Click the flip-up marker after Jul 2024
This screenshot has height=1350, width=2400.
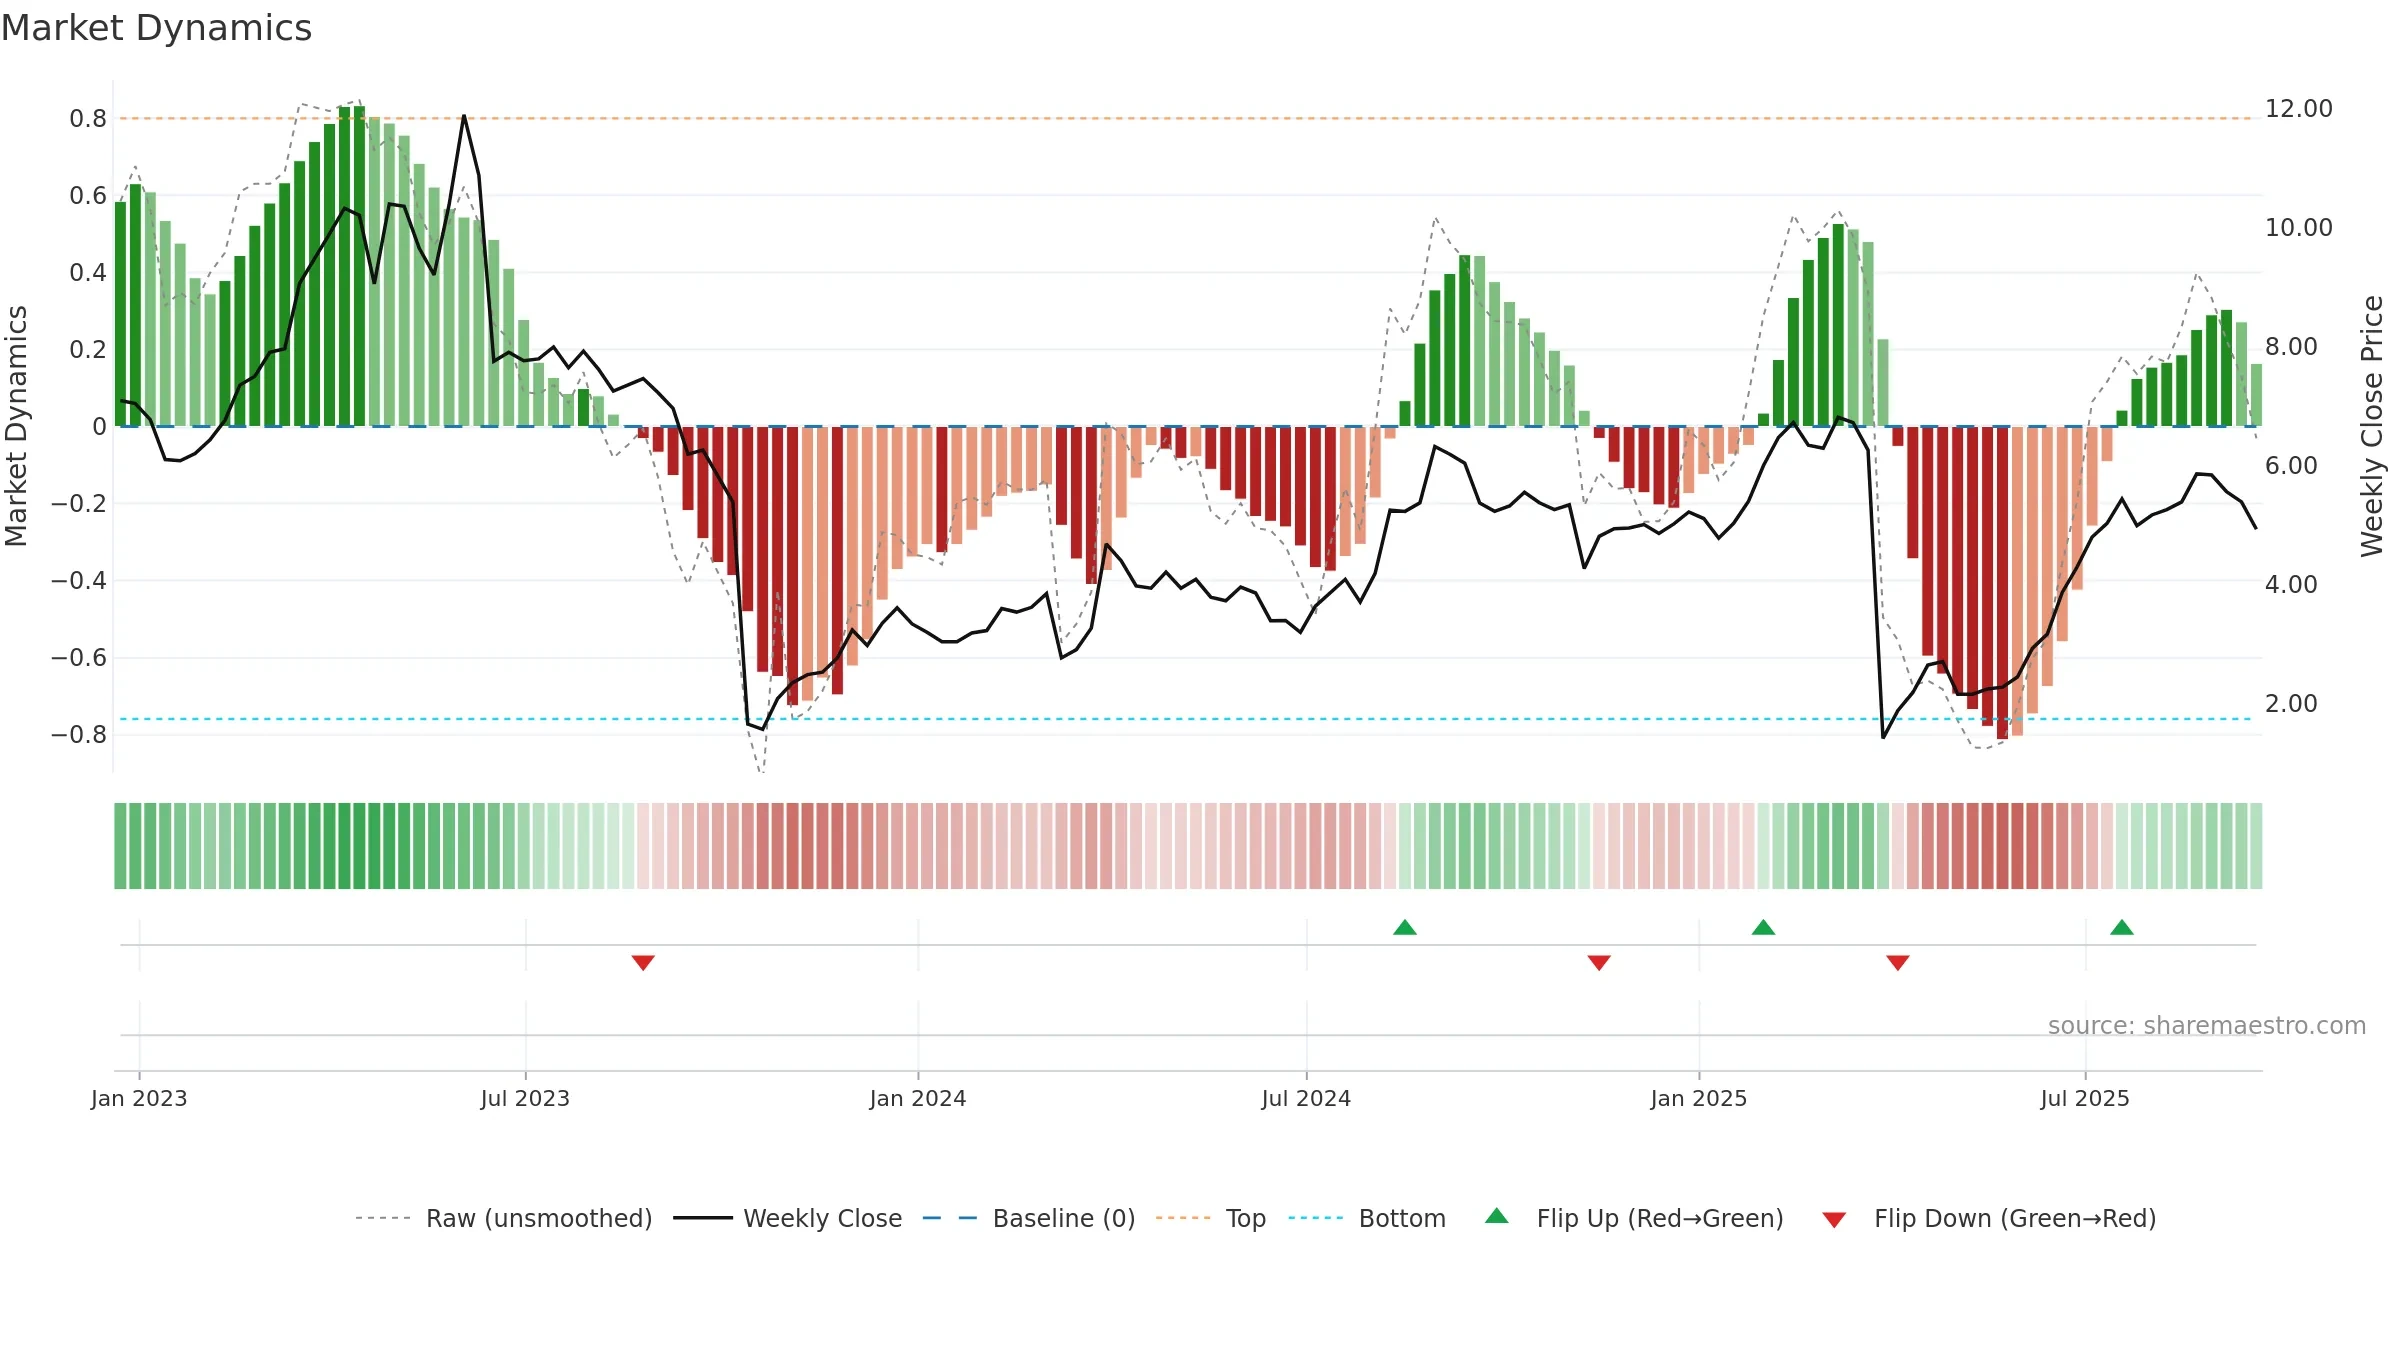(1405, 927)
